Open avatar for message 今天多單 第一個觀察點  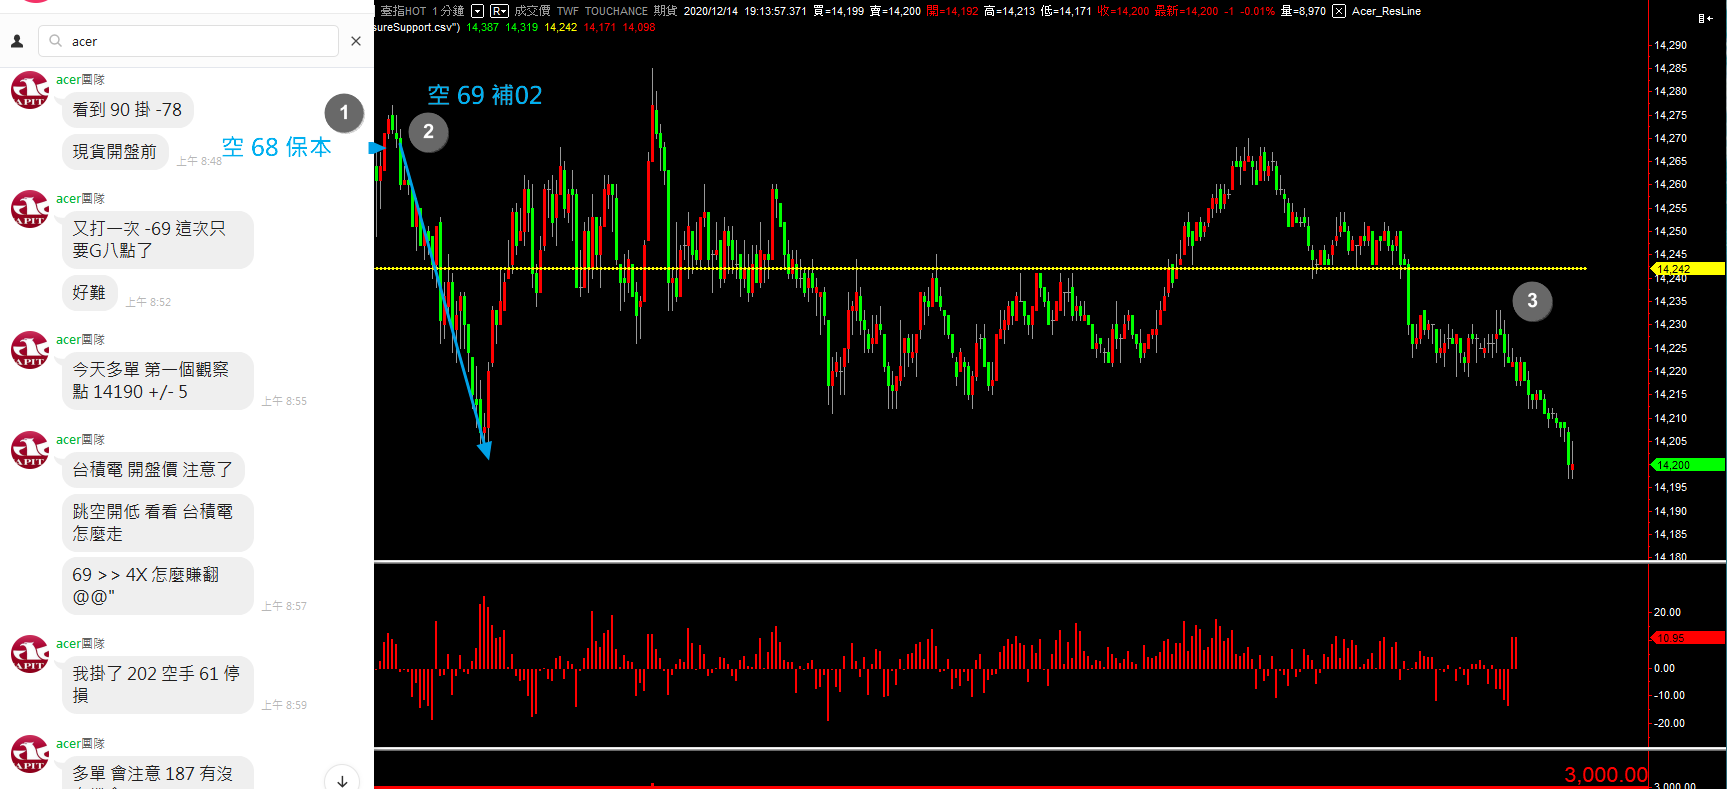coord(30,350)
